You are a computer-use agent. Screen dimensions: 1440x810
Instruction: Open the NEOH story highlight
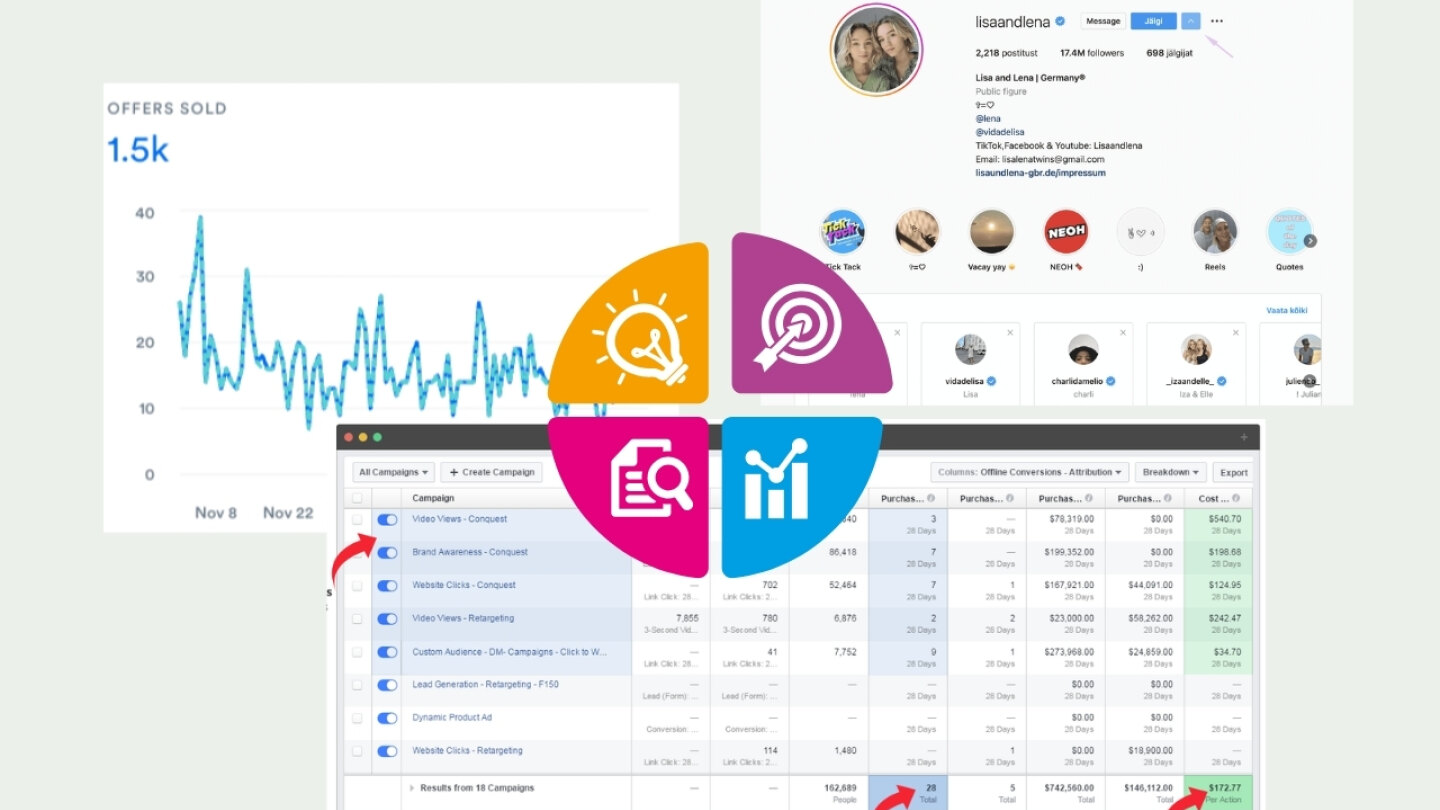pyautogui.click(x=1066, y=232)
